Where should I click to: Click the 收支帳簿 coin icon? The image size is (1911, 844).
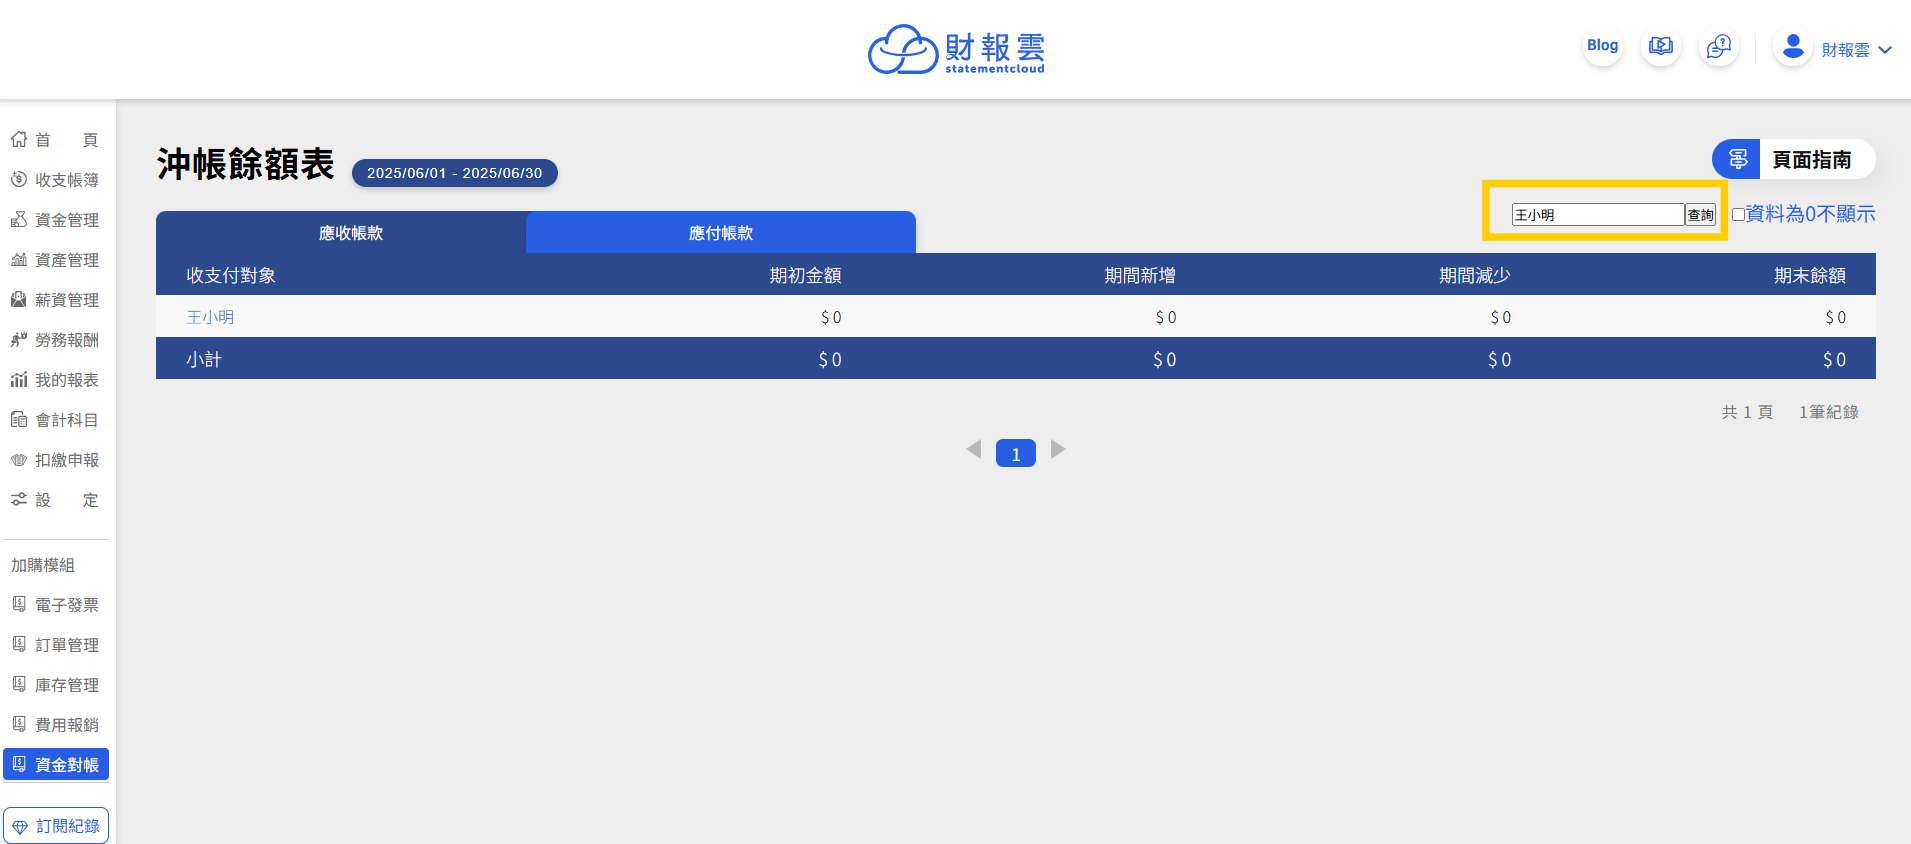pos(19,179)
